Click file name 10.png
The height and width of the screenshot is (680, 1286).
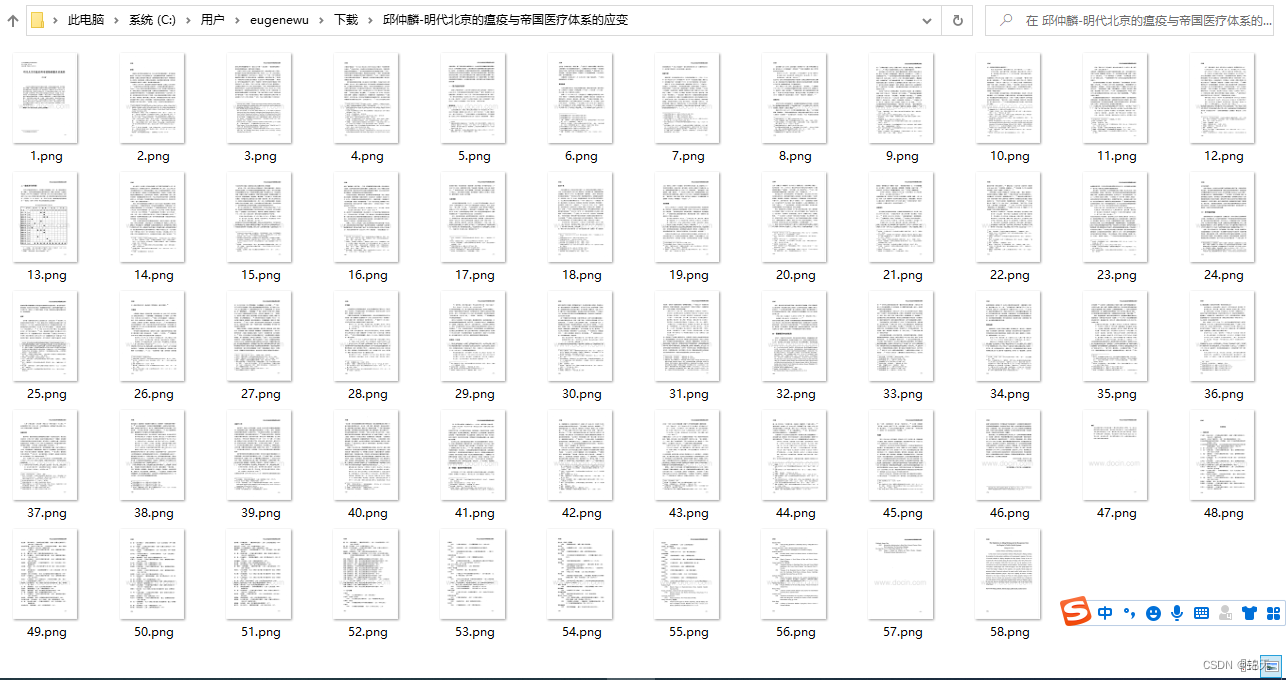pos(1010,156)
